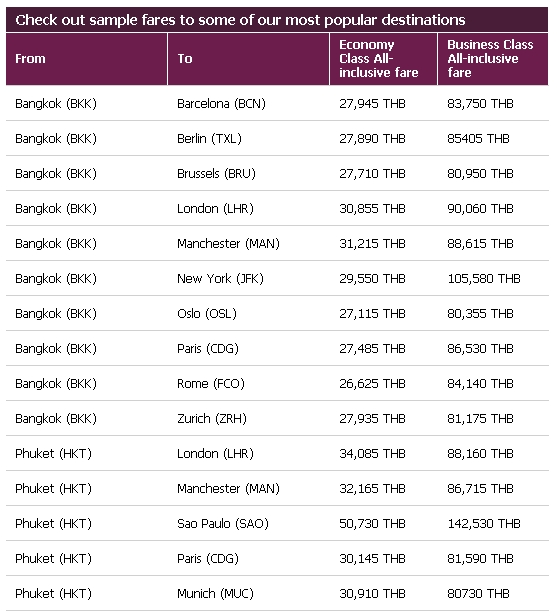The height and width of the screenshot is (616, 557).
Task: Click the Zurich (ZRH) destination
Action: tap(212, 418)
